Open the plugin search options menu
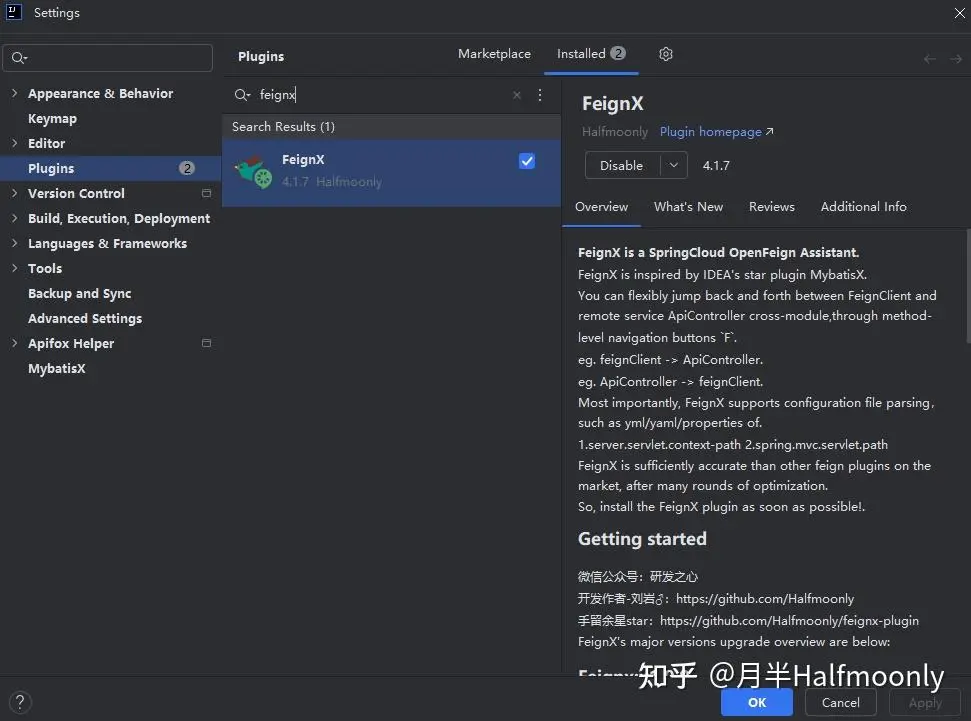971x721 pixels. (x=540, y=95)
